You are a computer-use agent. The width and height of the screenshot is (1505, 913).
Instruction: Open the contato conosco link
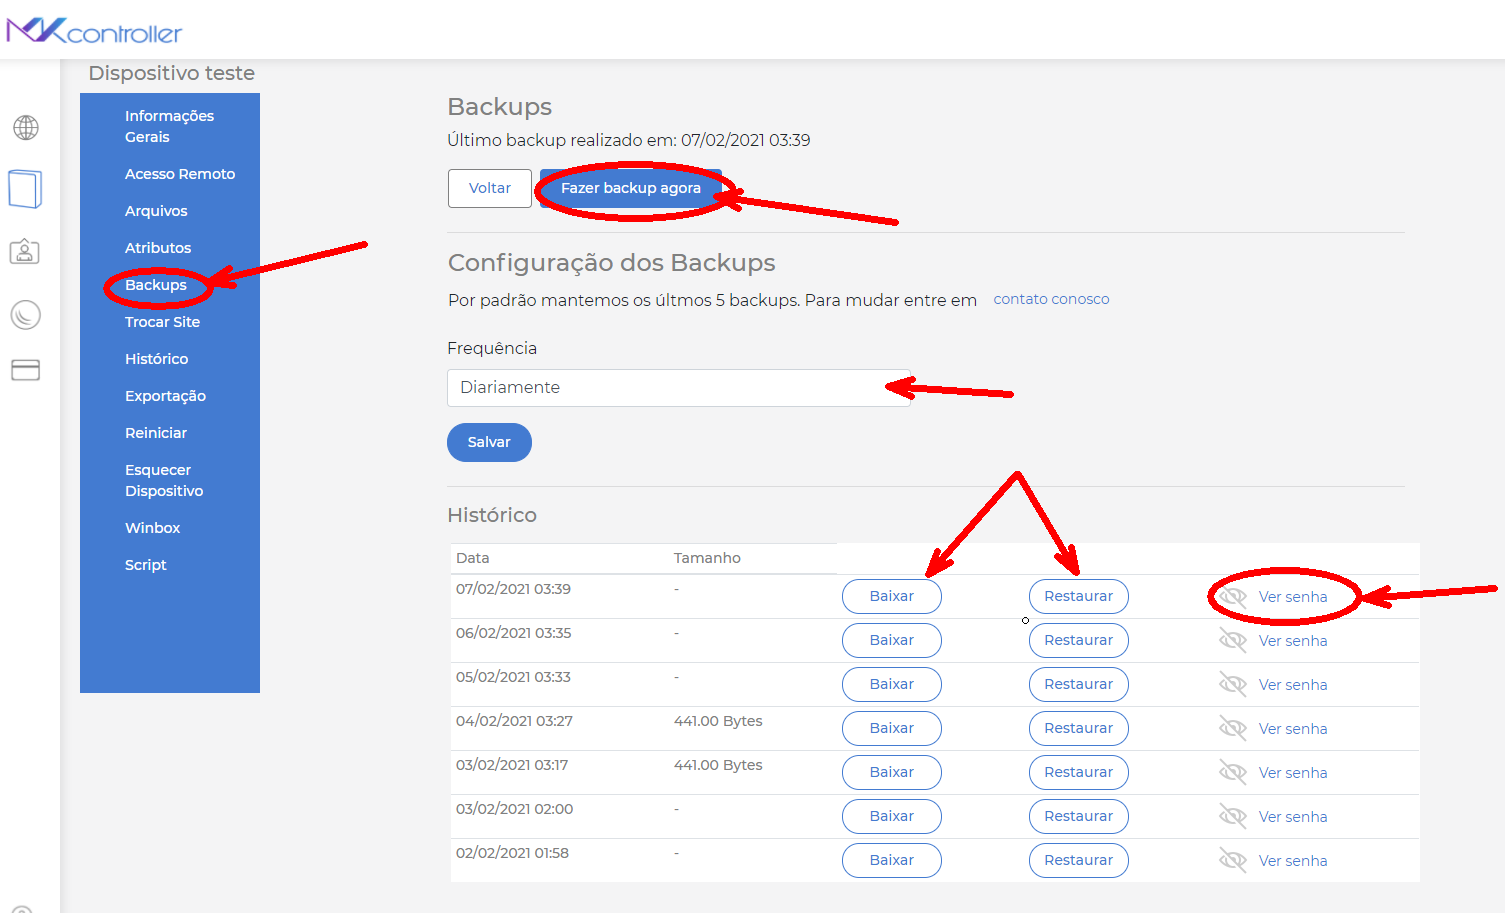click(x=1051, y=298)
